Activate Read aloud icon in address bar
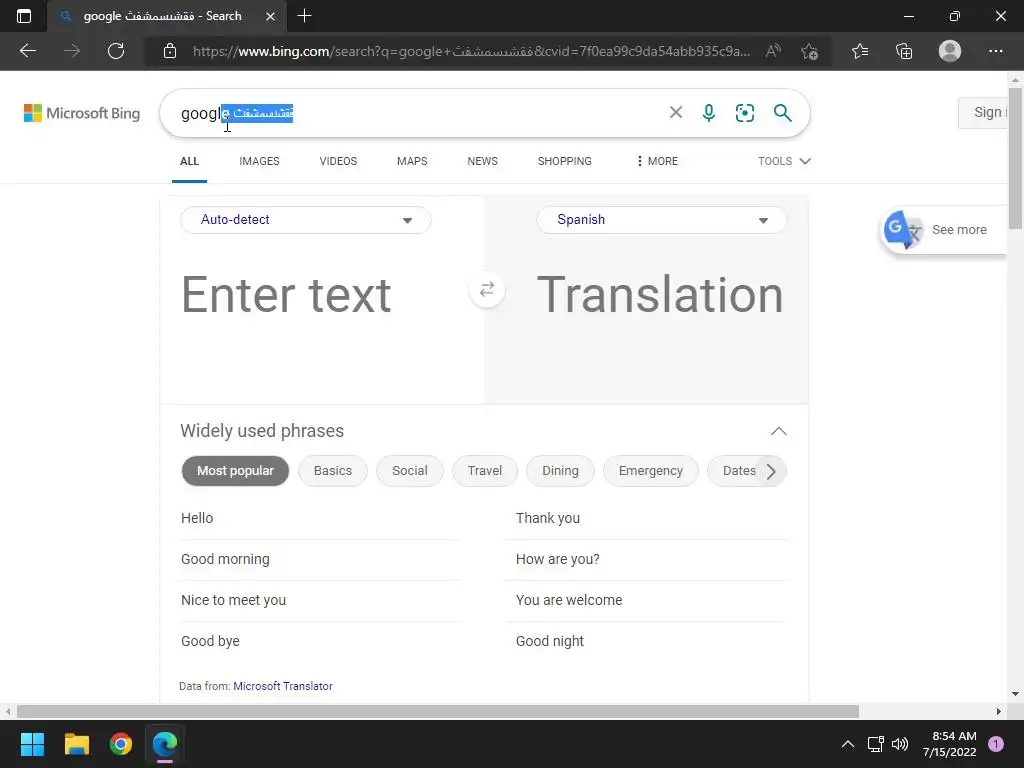The height and width of the screenshot is (768, 1024). (773, 51)
